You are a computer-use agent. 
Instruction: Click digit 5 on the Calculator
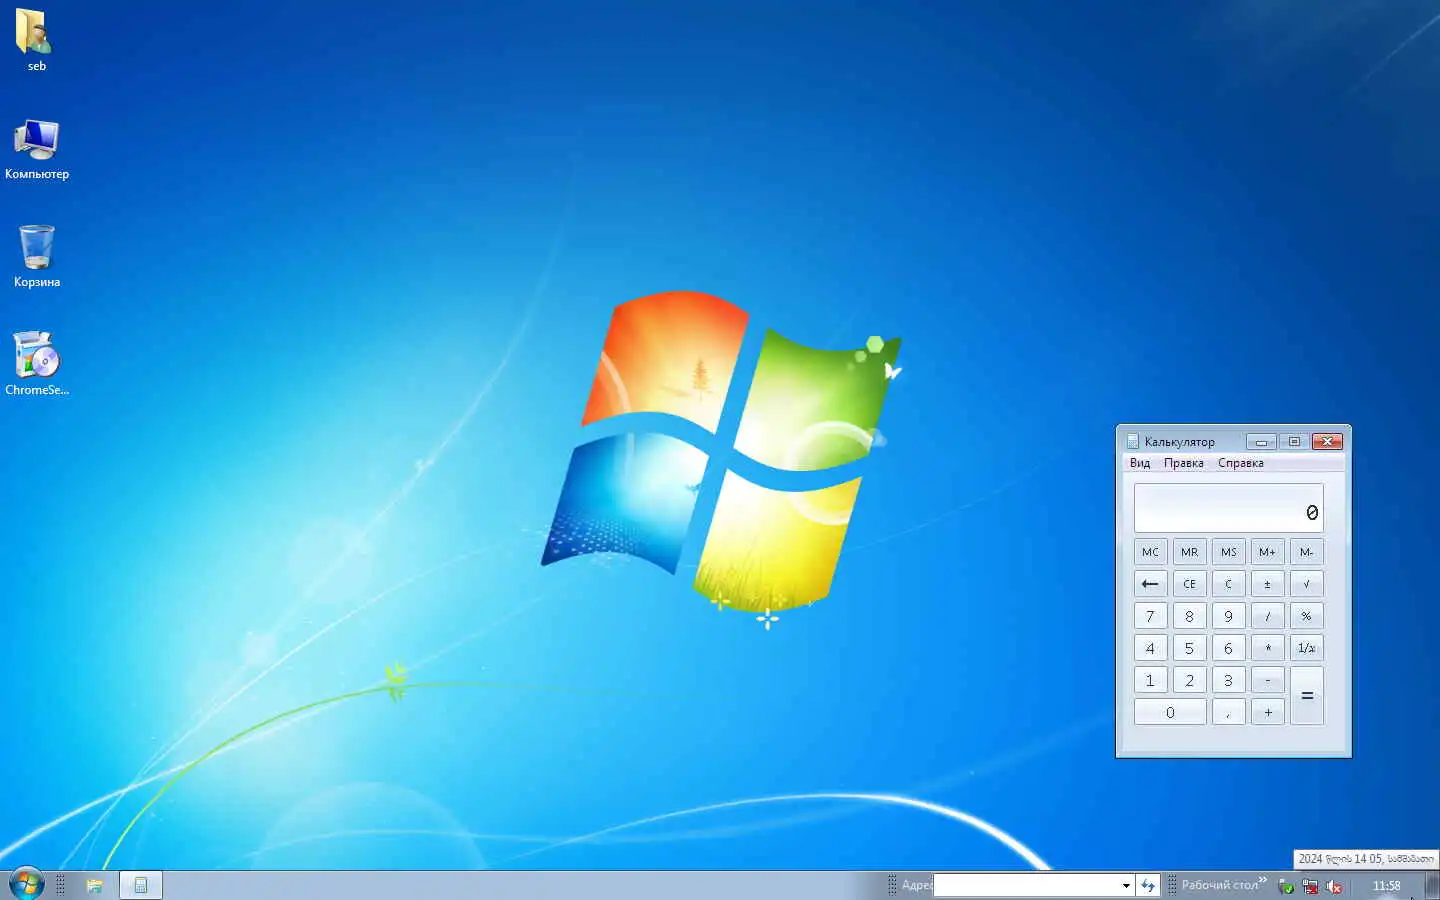(x=1189, y=648)
